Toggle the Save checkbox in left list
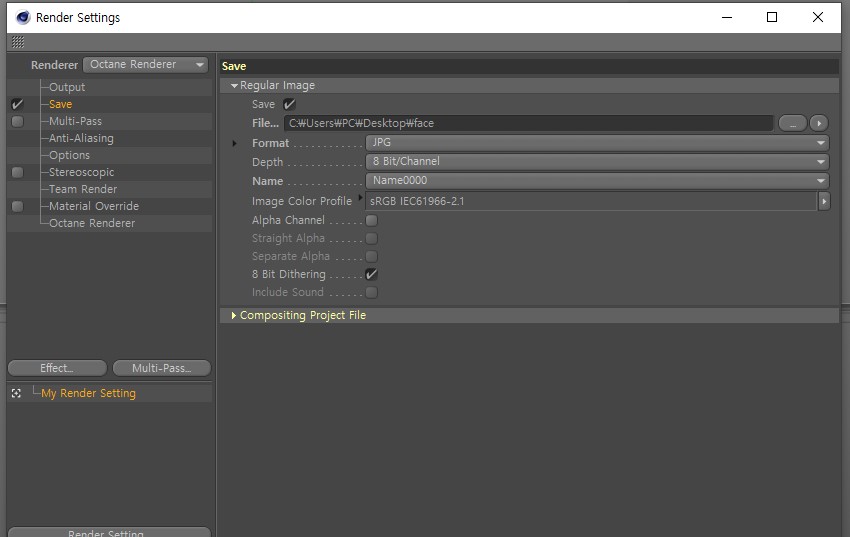This screenshot has height=537, width=850. tap(17, 104)
